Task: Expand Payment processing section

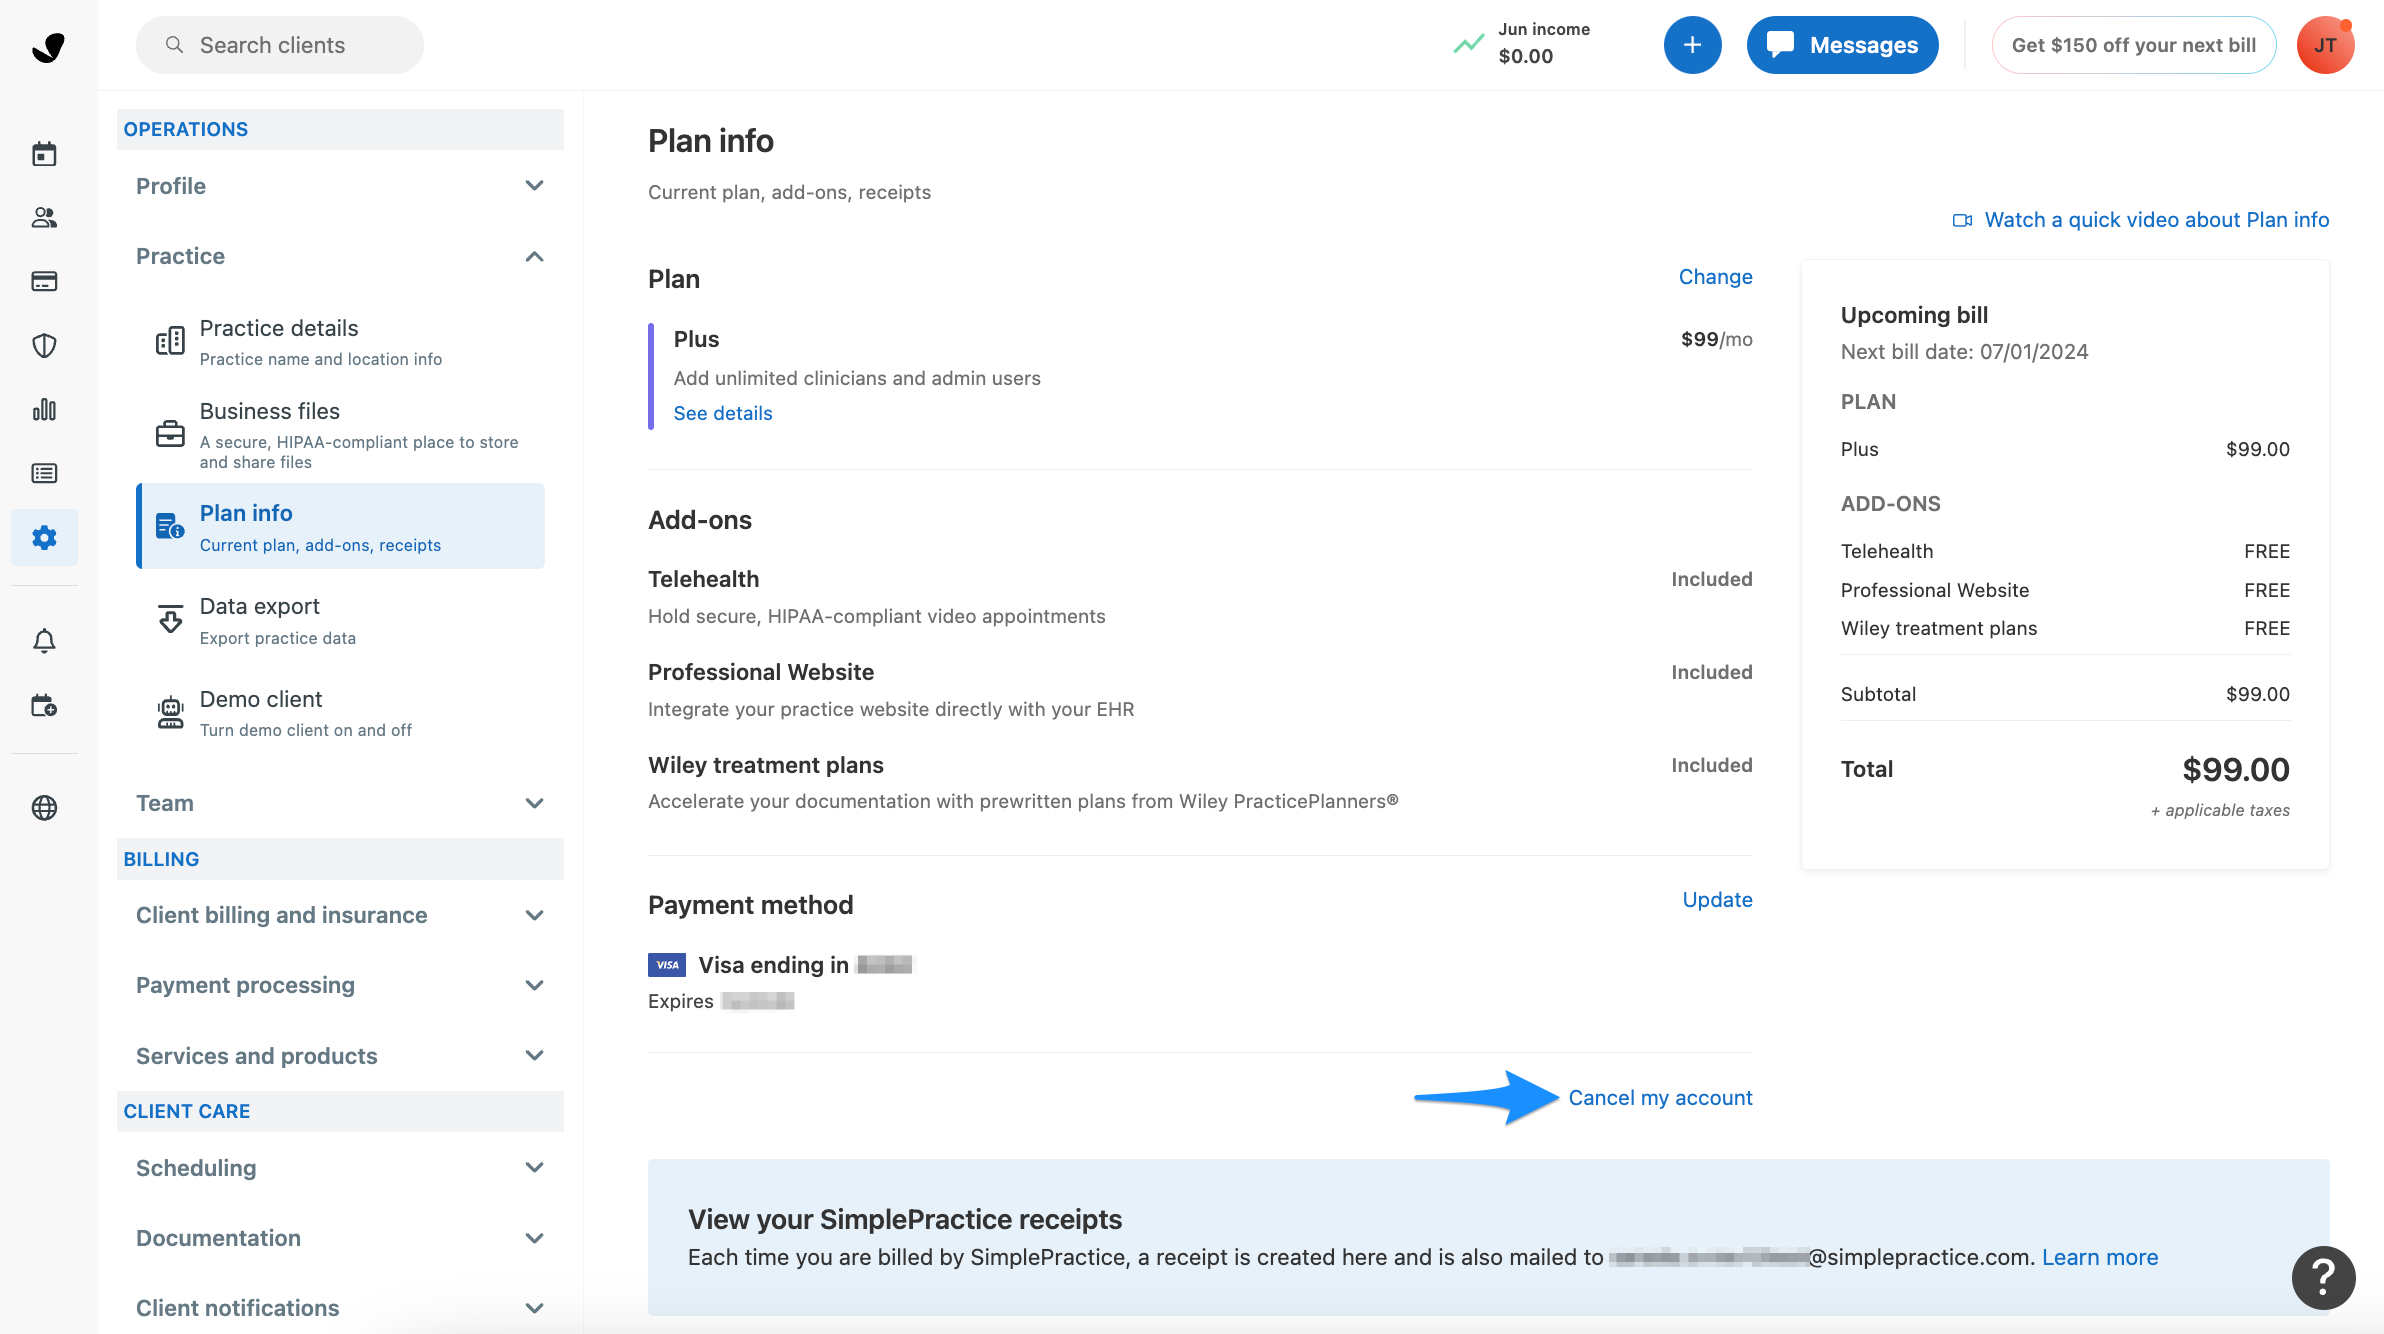Action: (340, 985)
